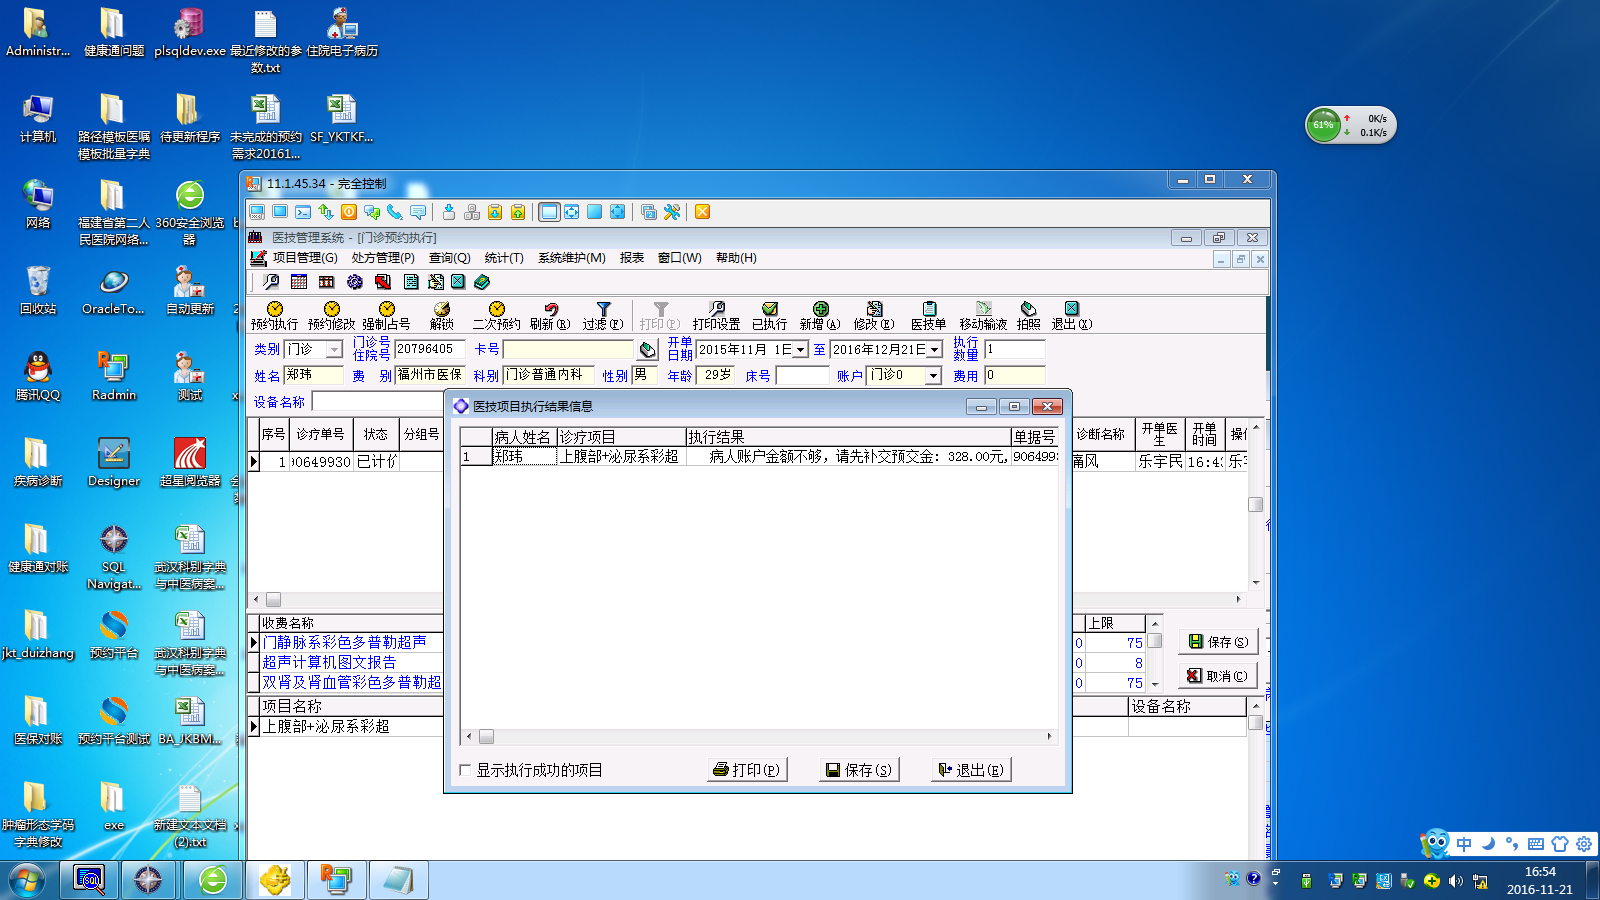Open the 查询(Q) menu

point(450,258)
